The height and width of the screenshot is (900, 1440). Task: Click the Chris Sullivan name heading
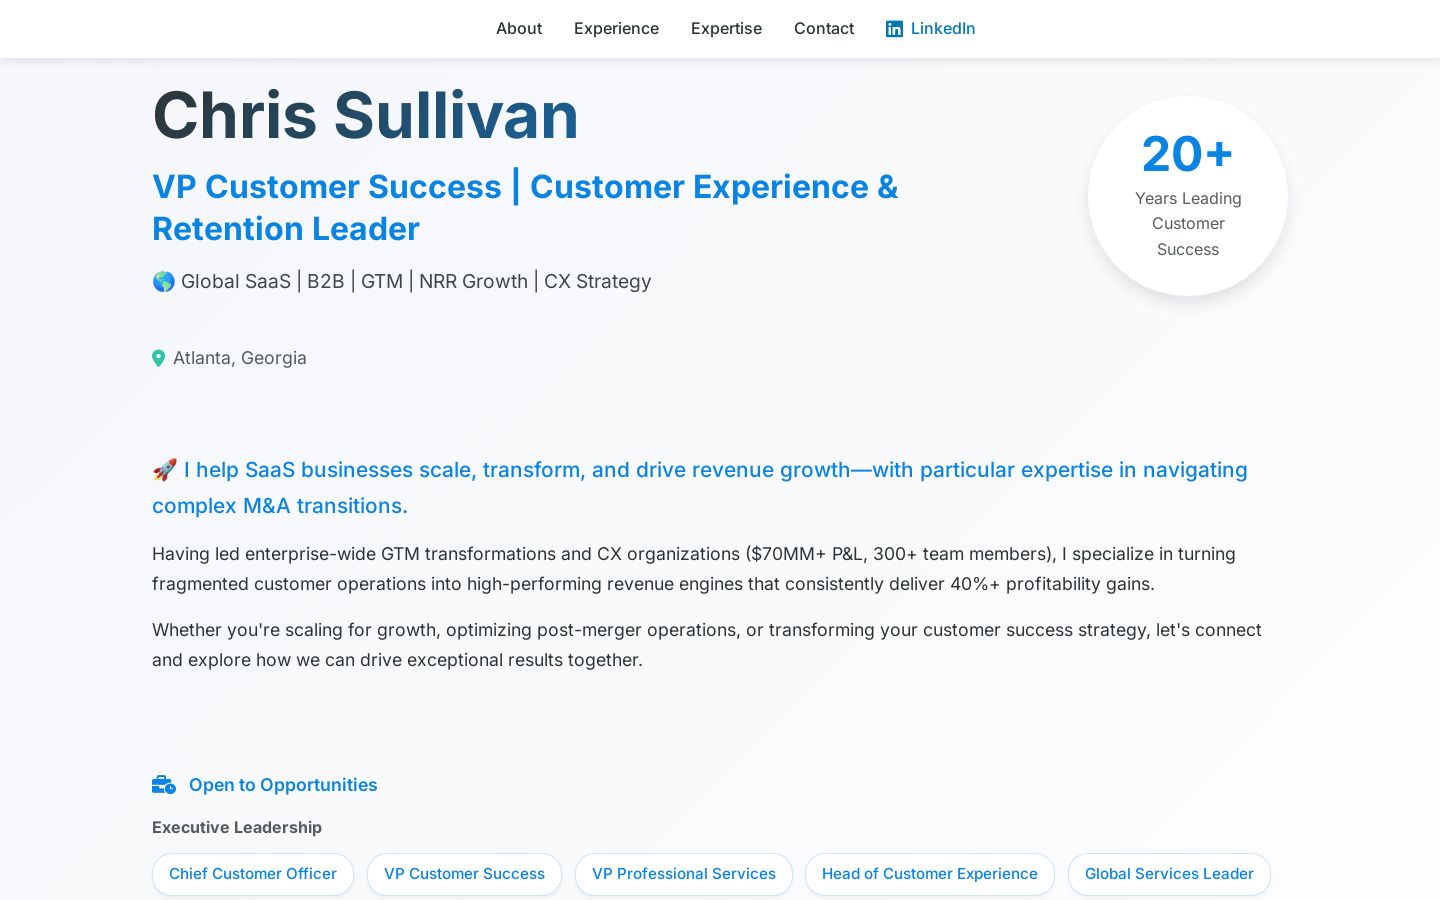click(x=366, y=115)
